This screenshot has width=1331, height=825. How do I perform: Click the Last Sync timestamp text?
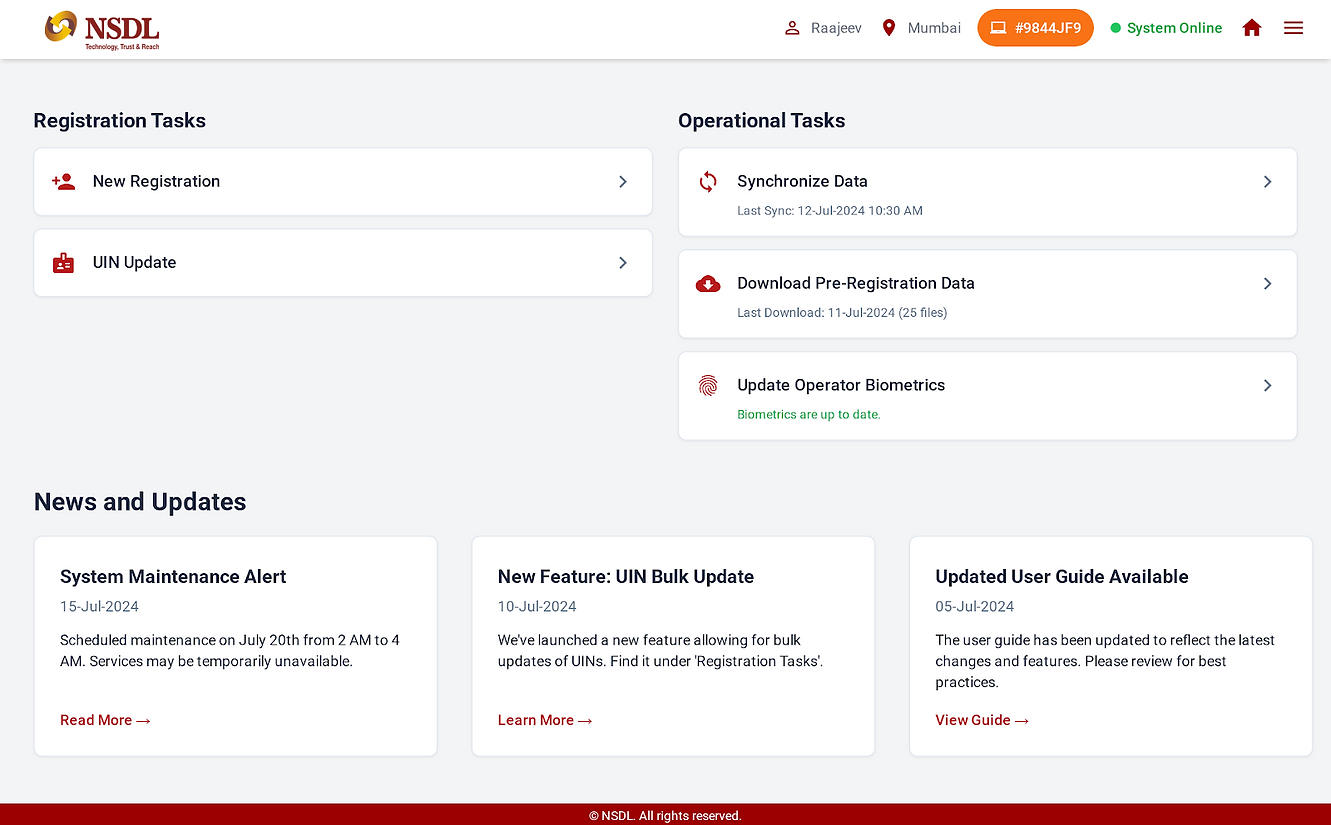coord(830,211)
